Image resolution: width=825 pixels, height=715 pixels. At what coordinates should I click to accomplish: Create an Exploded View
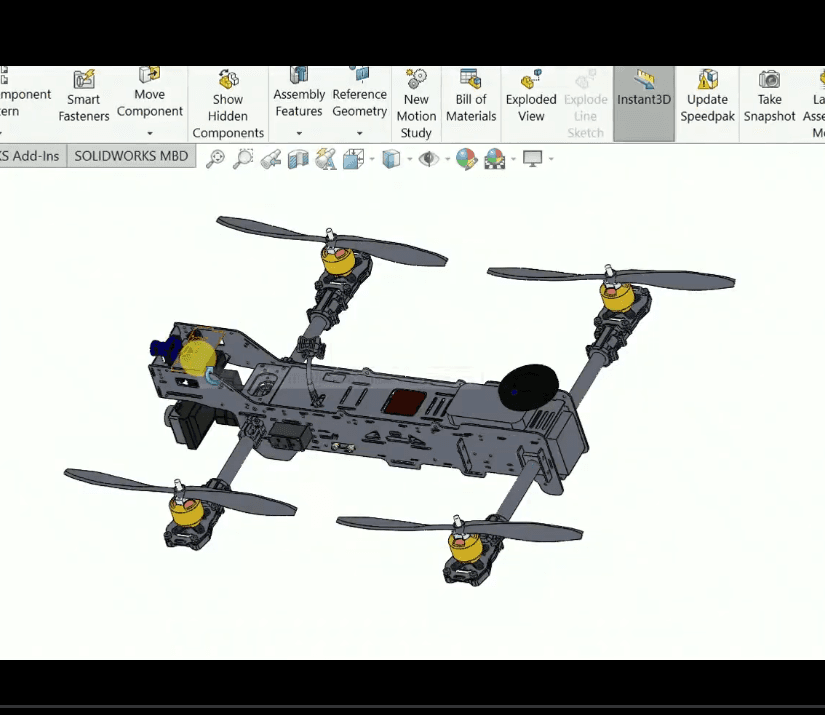tap(531, 96)
